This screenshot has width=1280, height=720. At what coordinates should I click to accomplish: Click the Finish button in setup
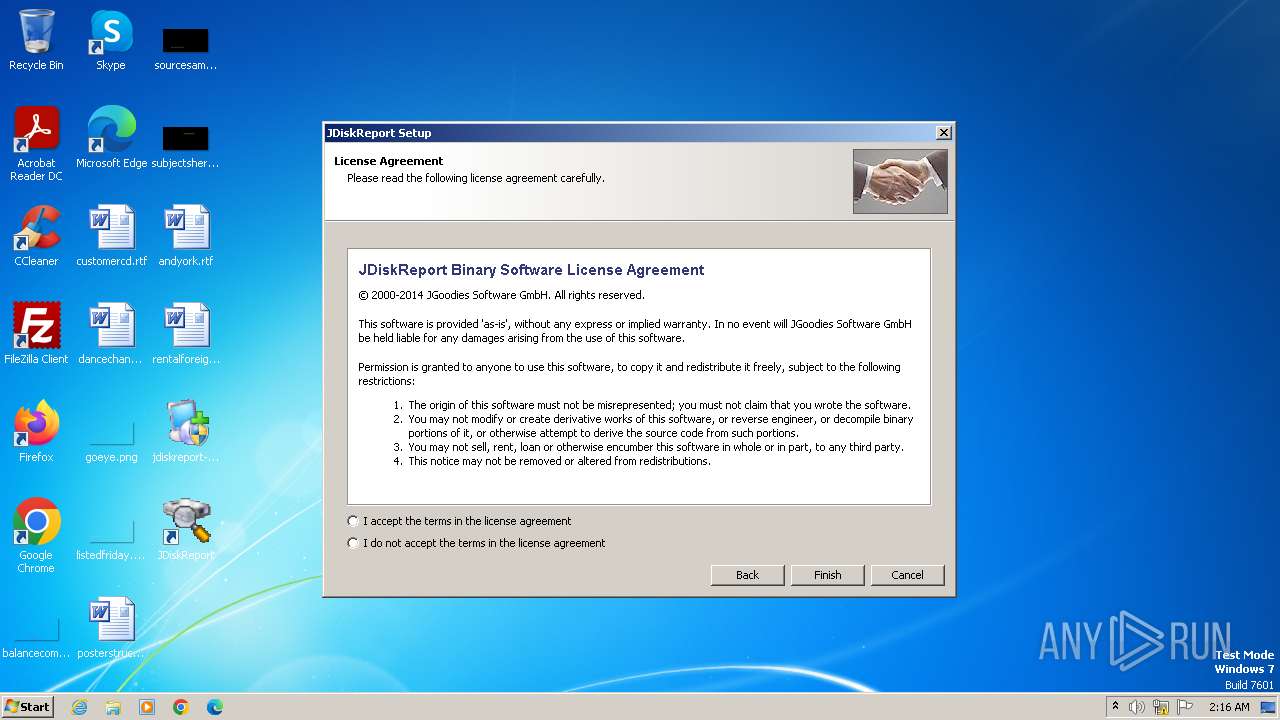827,575
